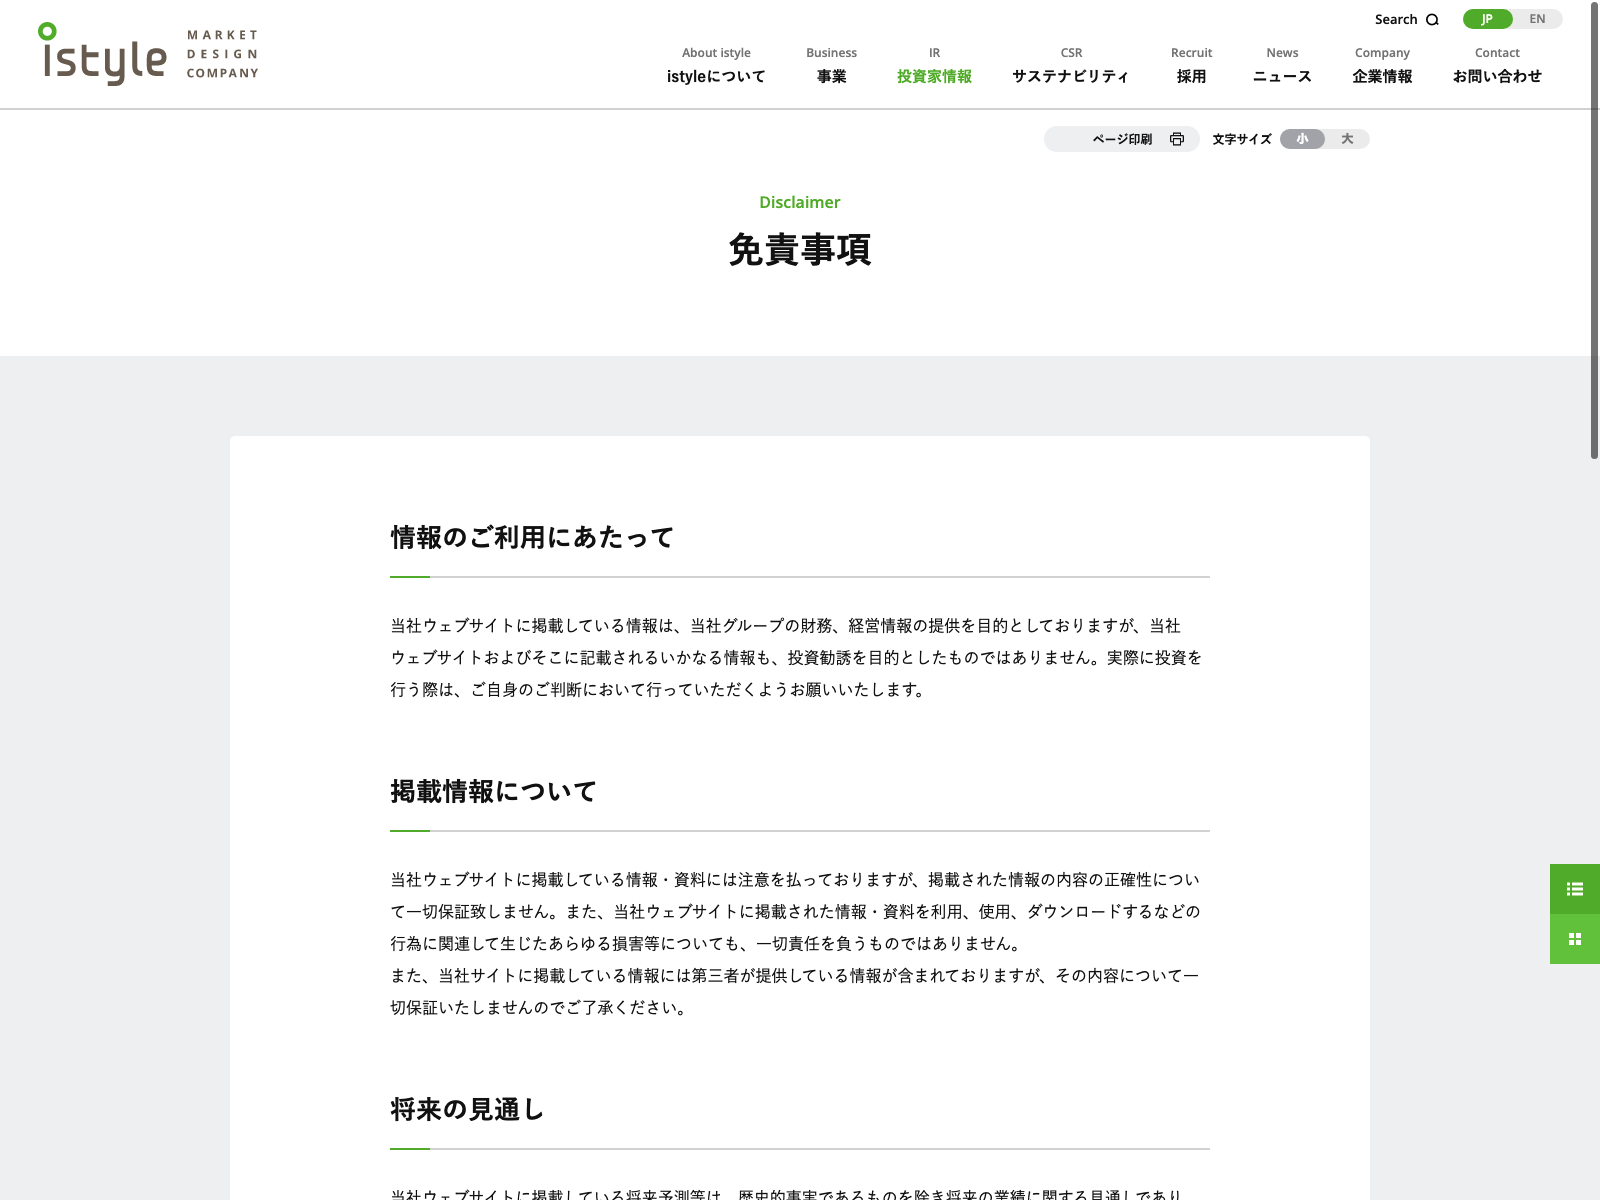Expand the CSR サステナビリティ menu
The image size is (1600, 1200).
point(1071,66)
